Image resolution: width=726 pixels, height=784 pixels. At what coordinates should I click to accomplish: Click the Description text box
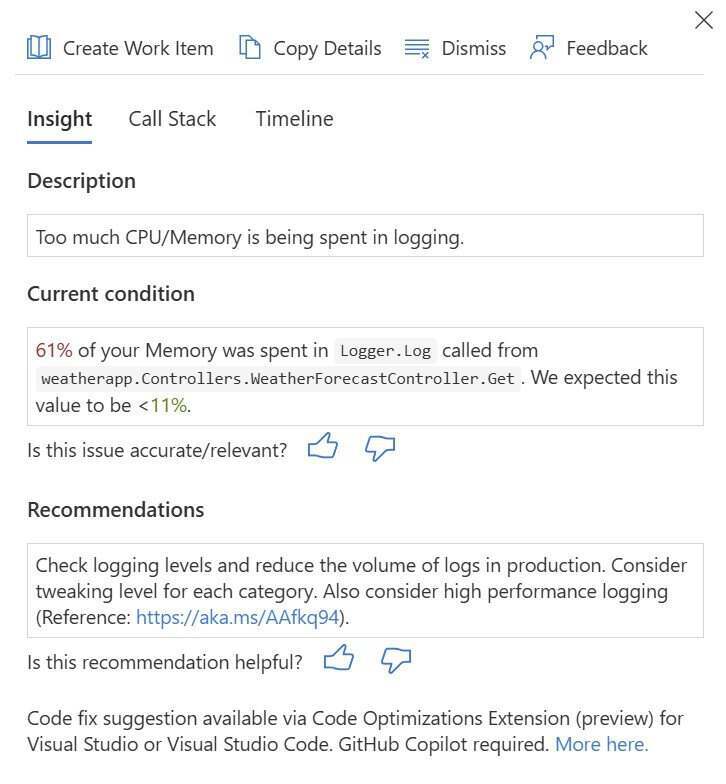point(365,237)
